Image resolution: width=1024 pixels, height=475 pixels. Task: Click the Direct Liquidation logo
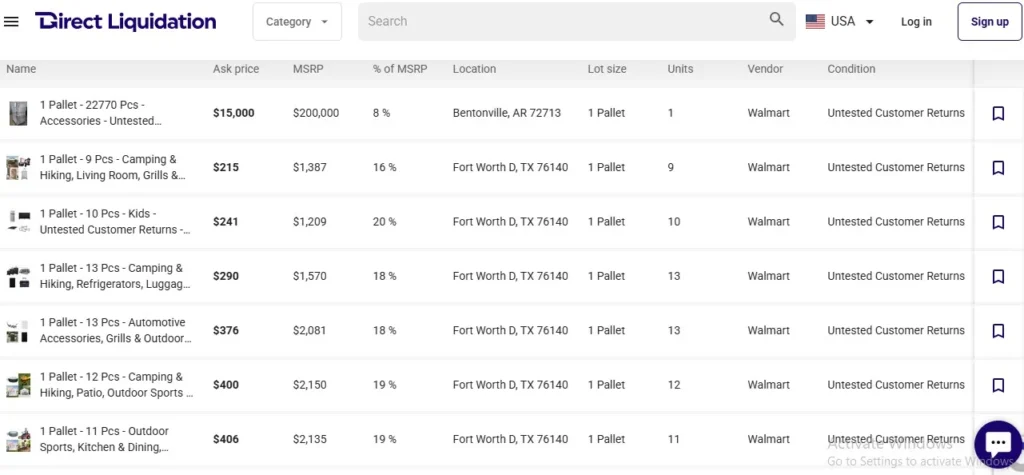tap(125, 22)
